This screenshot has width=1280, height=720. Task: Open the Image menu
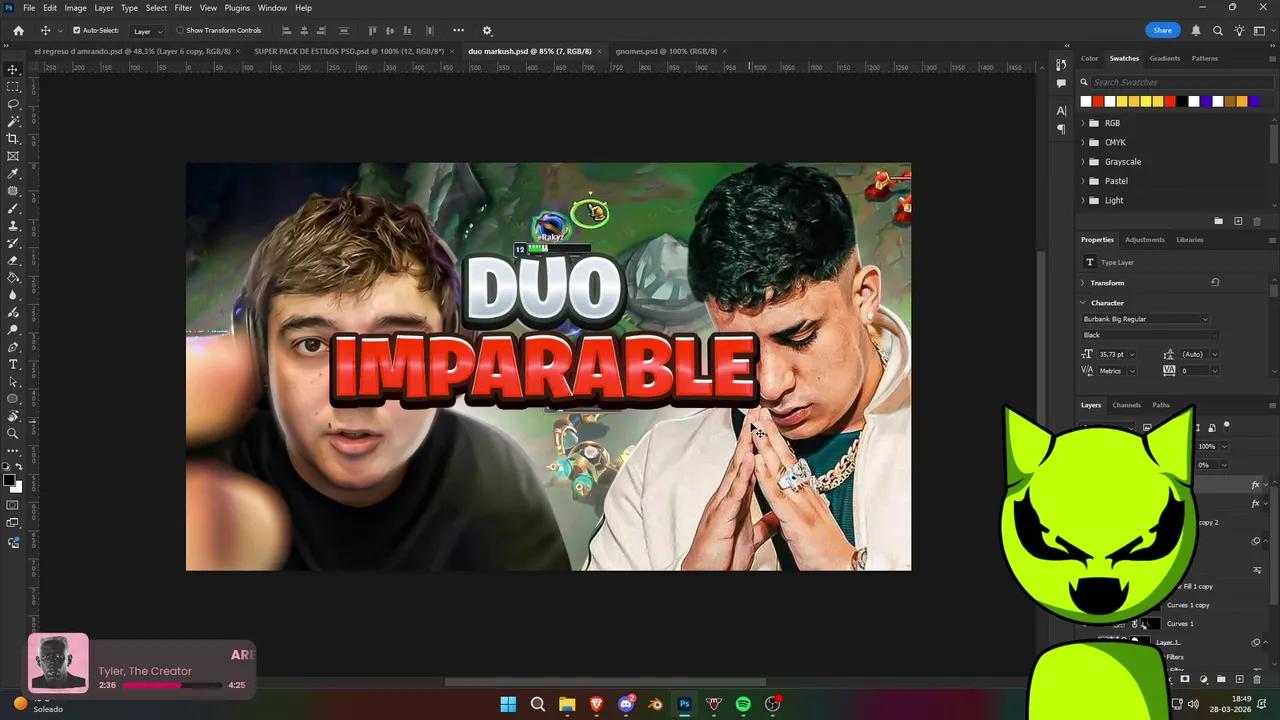tap(76, 8)
